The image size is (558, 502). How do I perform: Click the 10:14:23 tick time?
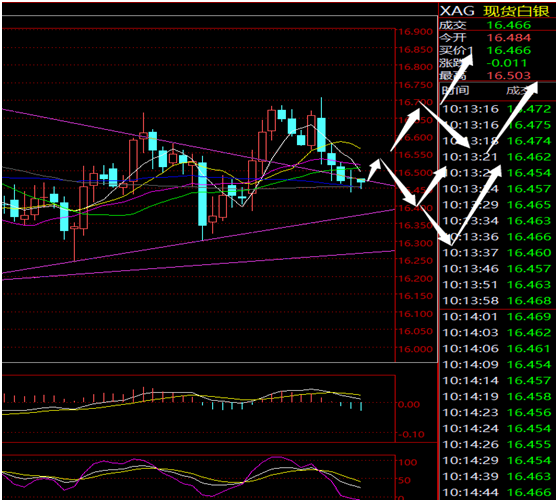(470, 413)
